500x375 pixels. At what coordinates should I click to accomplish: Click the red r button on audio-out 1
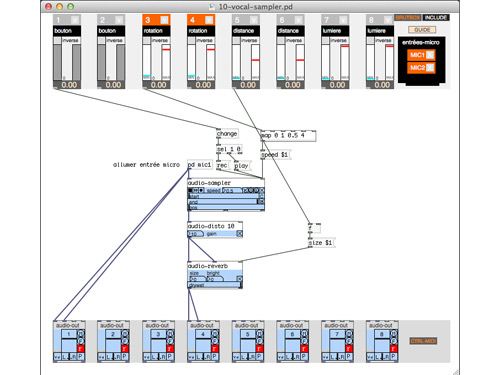80,349
